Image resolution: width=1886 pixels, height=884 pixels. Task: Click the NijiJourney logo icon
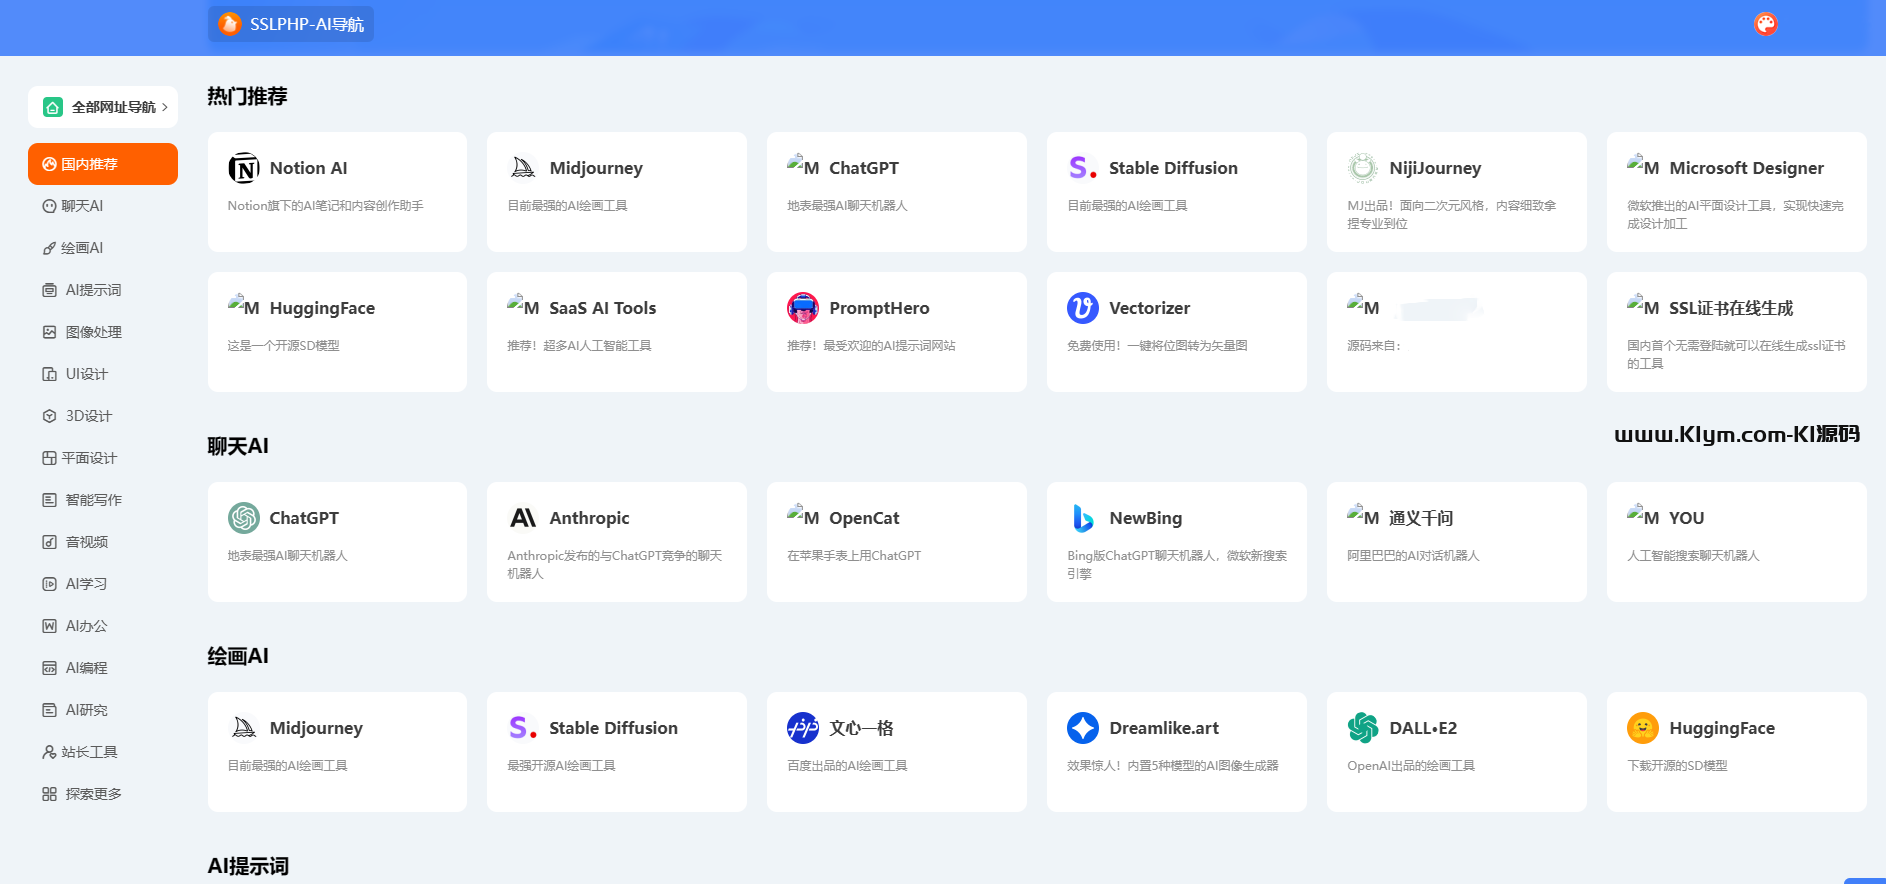1363,168
